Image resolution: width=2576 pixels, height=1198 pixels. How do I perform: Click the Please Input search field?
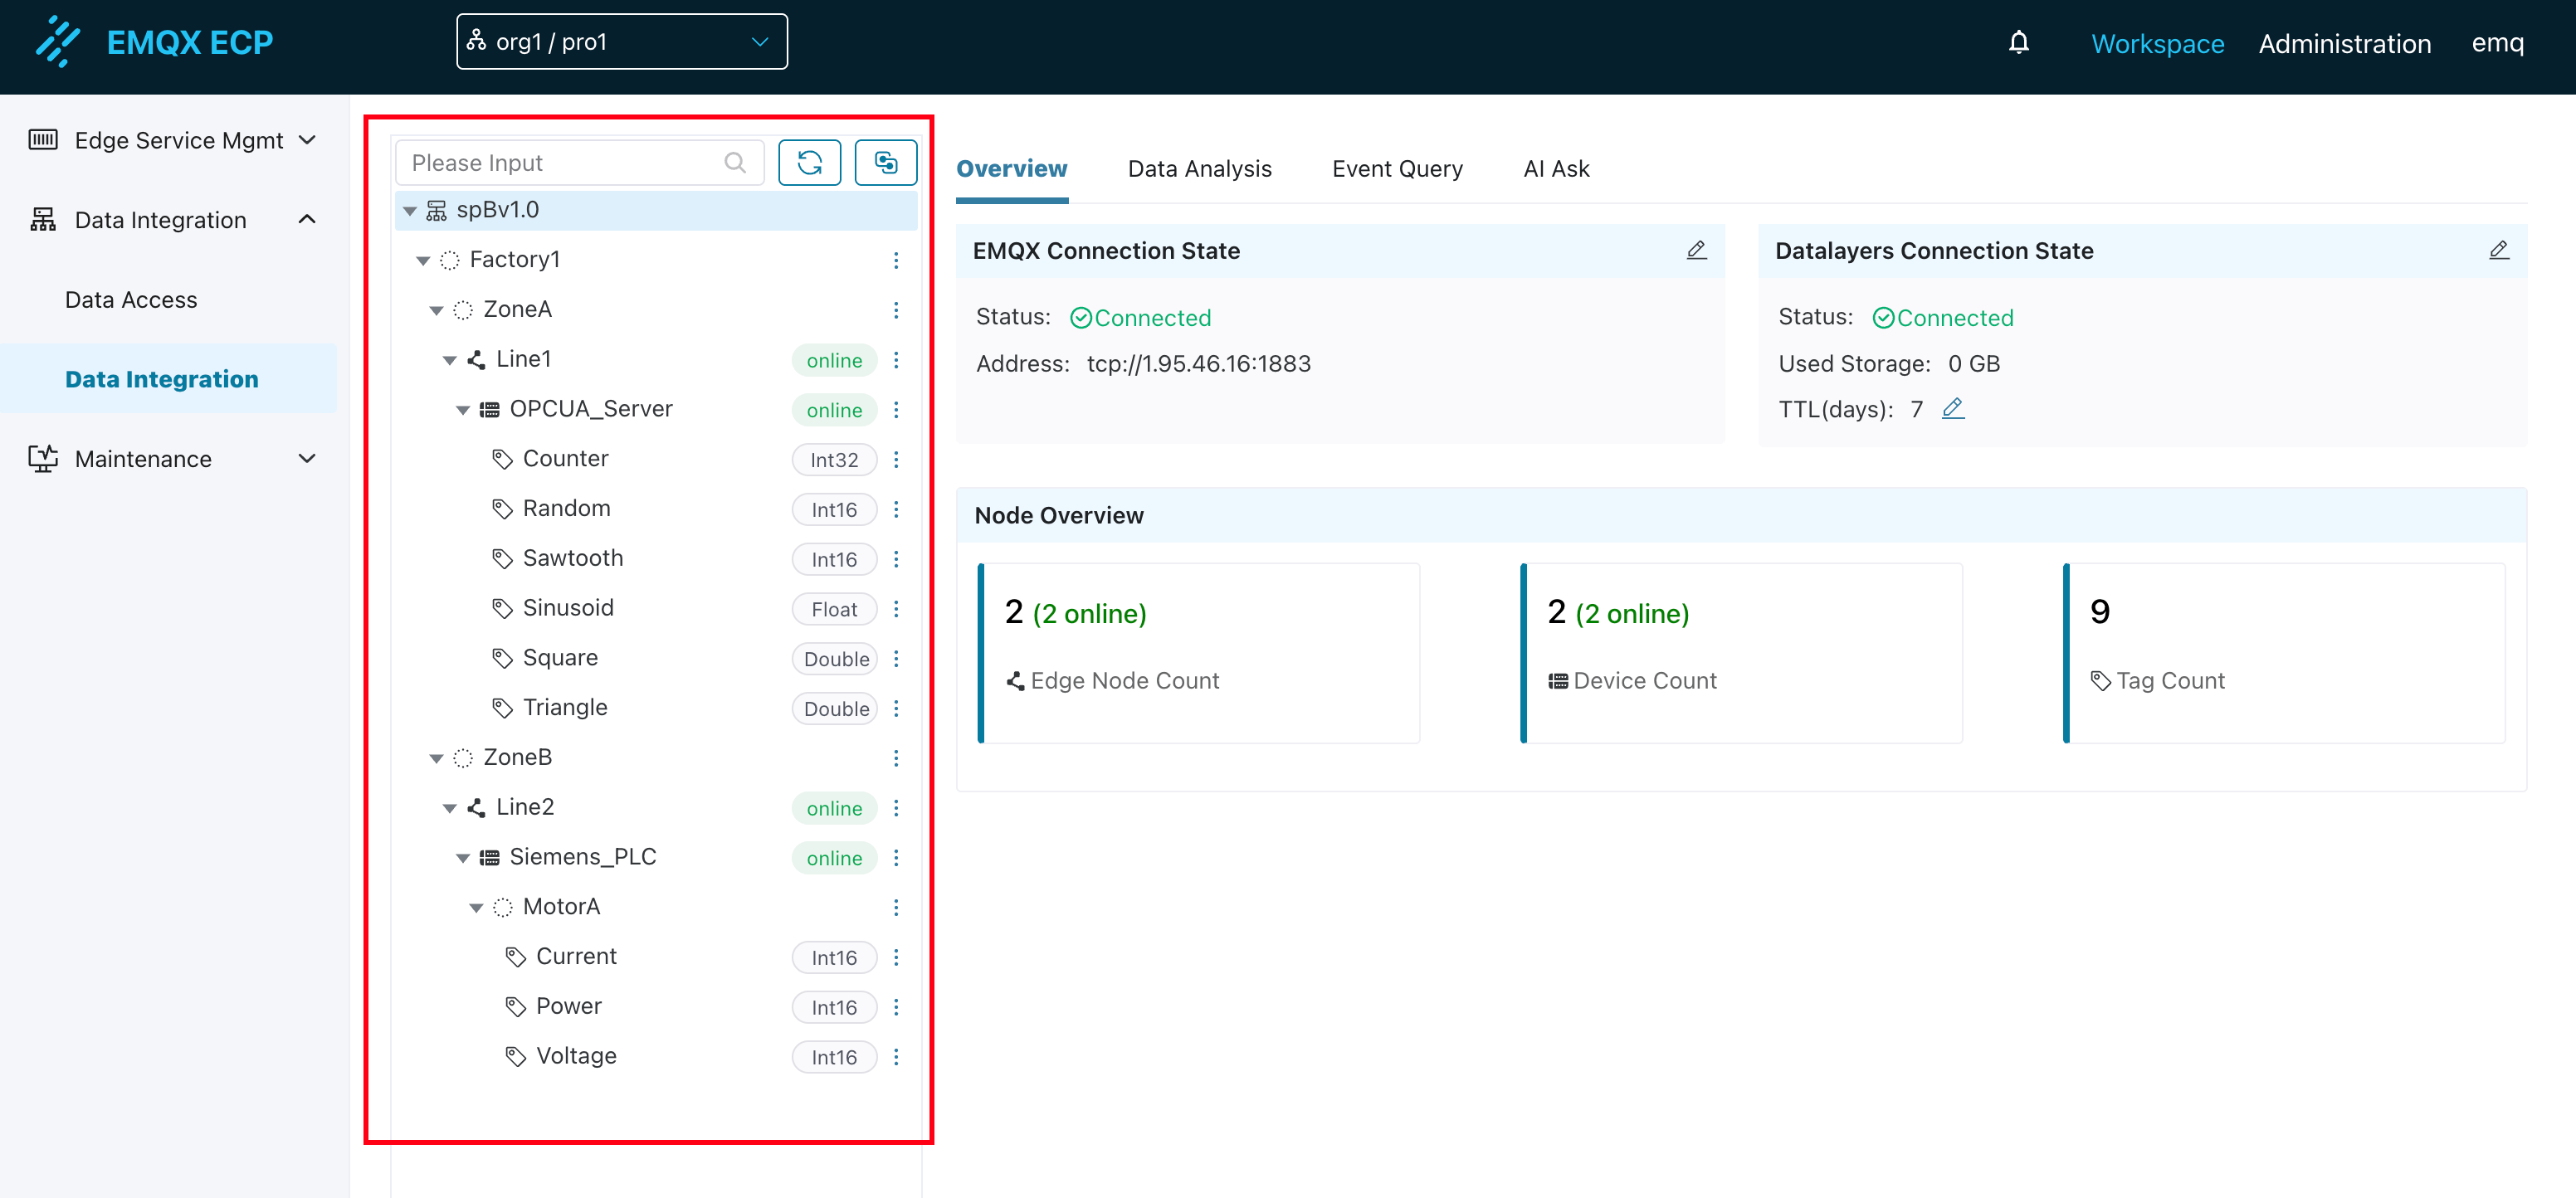click(565, 162)
